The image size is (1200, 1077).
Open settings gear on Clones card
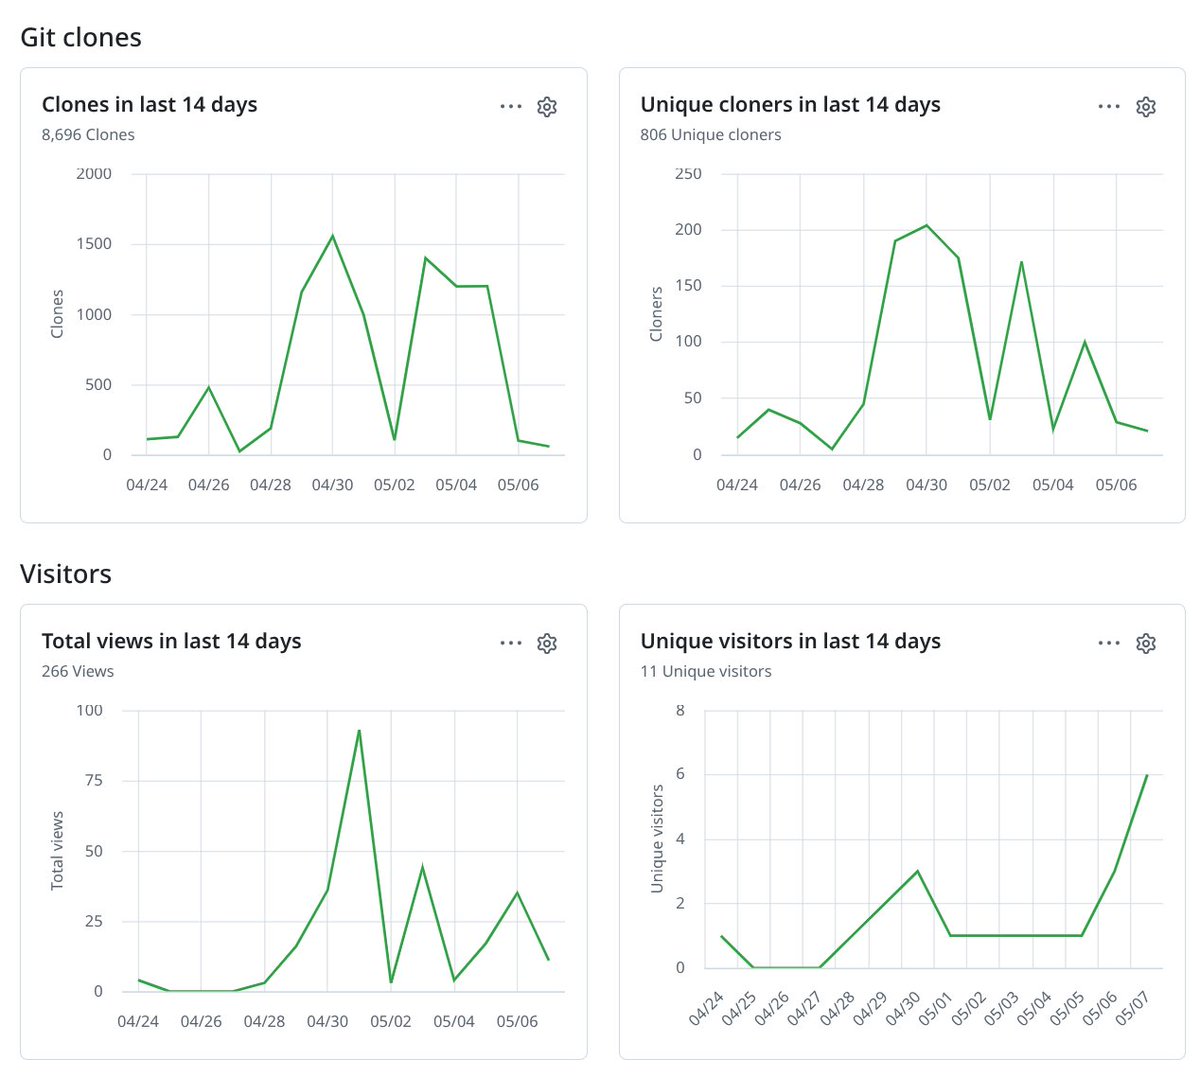[546, 106]
